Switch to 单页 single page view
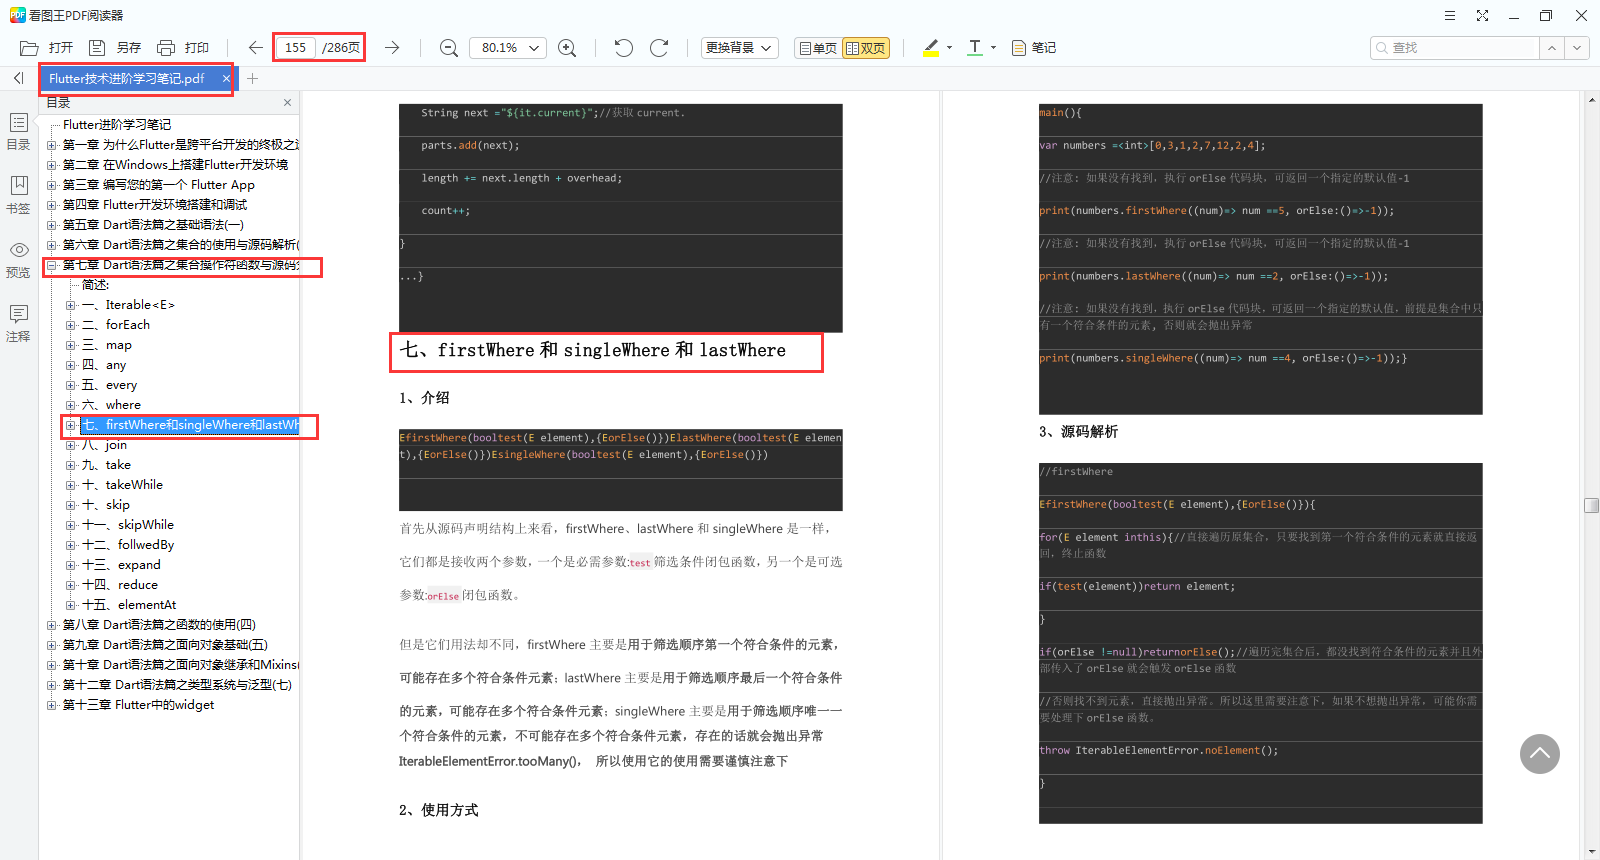 click(x=818, y=48)
